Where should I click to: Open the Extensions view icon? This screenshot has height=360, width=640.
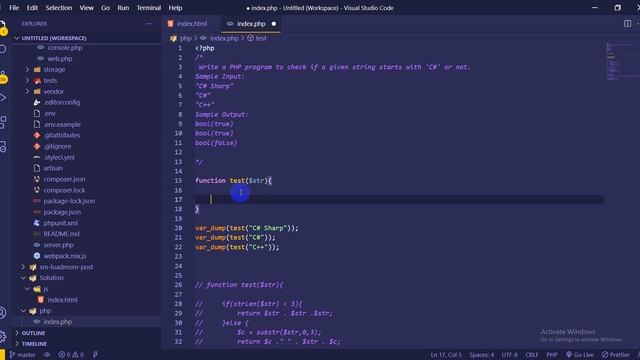click(x=3, y=122)
